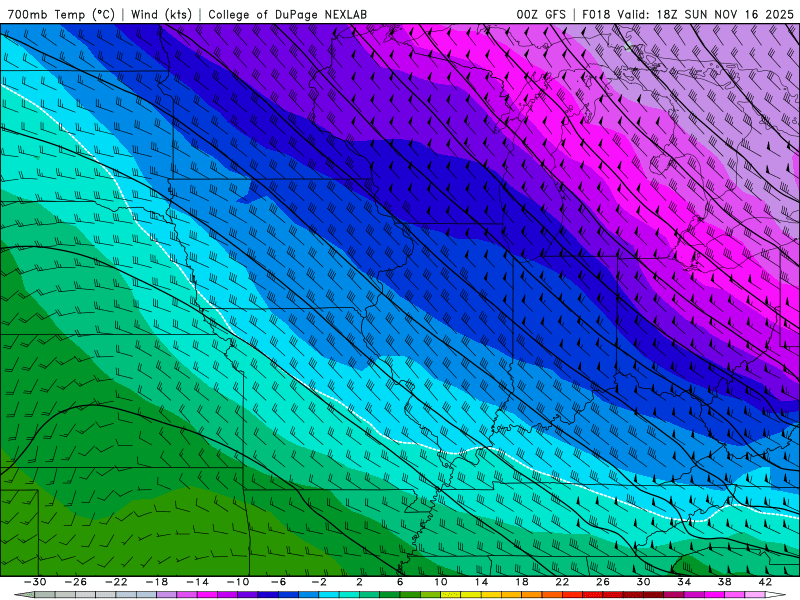Click the -6 value on the color scale

click(x=279, y=582)
